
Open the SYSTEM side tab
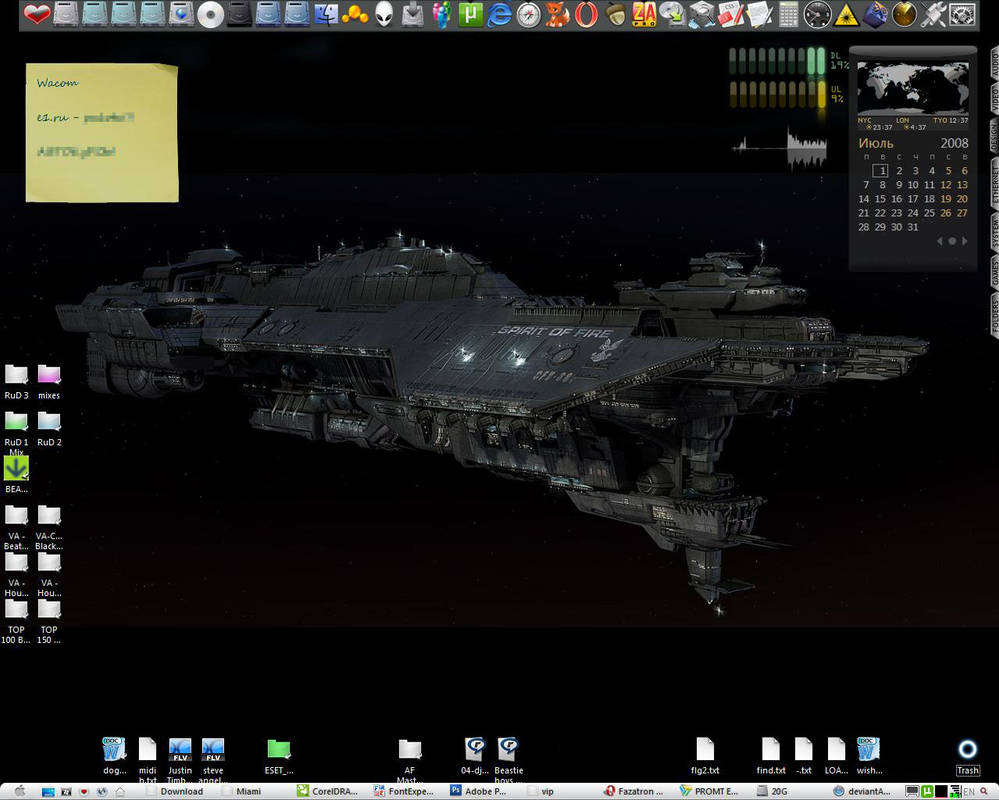click(x=993, y=232)
